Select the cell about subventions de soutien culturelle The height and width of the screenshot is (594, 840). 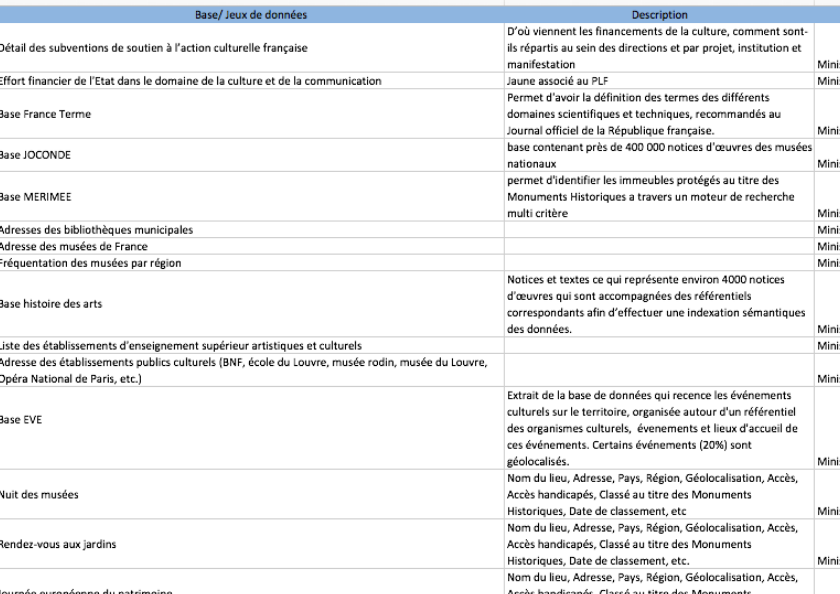153,47
